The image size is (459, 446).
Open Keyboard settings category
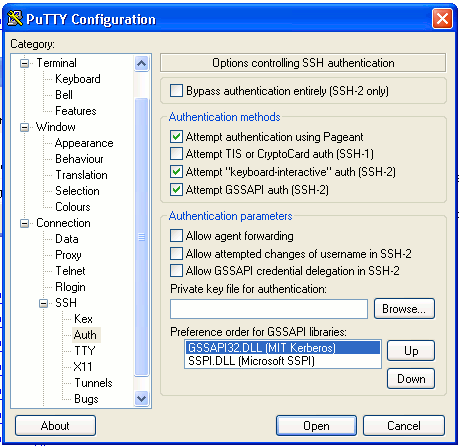78,79
